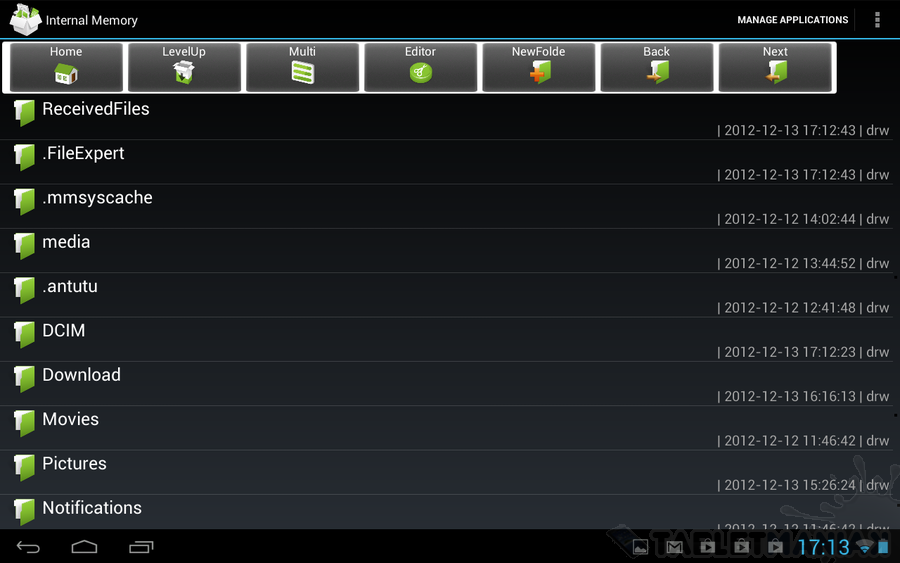Viewport: 900px width, 563px height.
Task: Open the three-dot overflow menu
Action: pos(877,20)
